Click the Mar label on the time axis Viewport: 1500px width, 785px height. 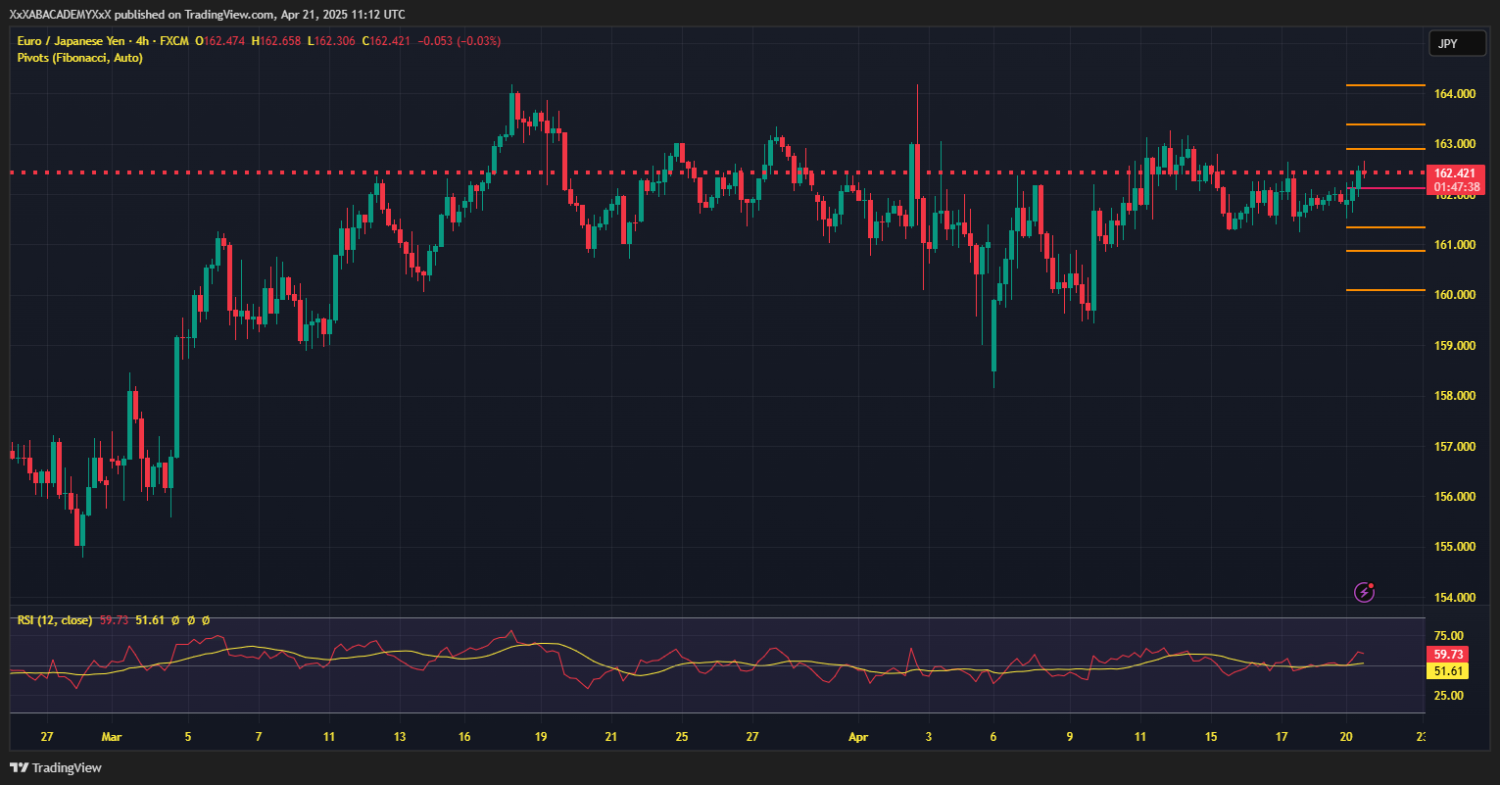[x=111, y=737]
